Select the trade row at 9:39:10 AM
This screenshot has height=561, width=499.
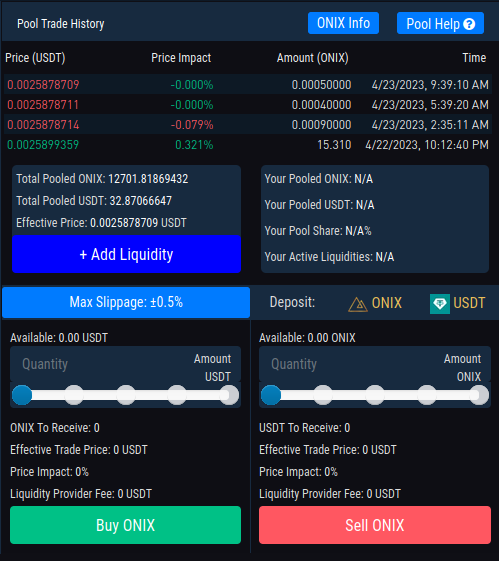coord(248,84)
